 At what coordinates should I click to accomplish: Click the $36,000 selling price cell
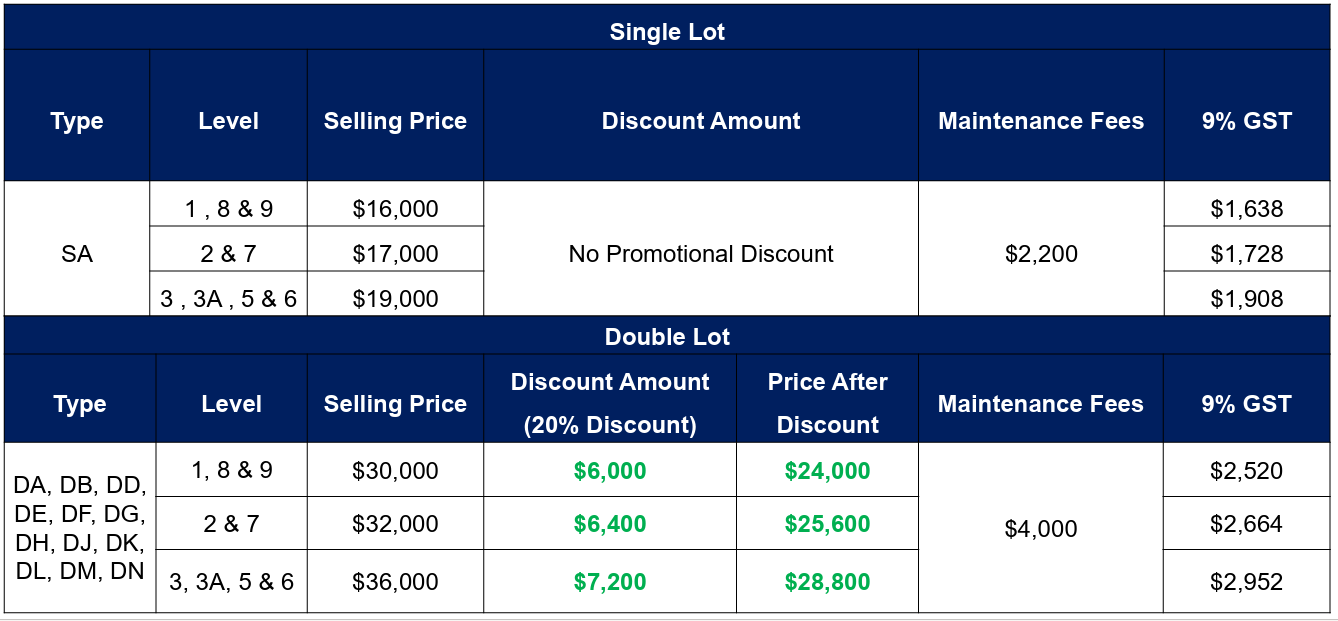(x=395, y=582)
